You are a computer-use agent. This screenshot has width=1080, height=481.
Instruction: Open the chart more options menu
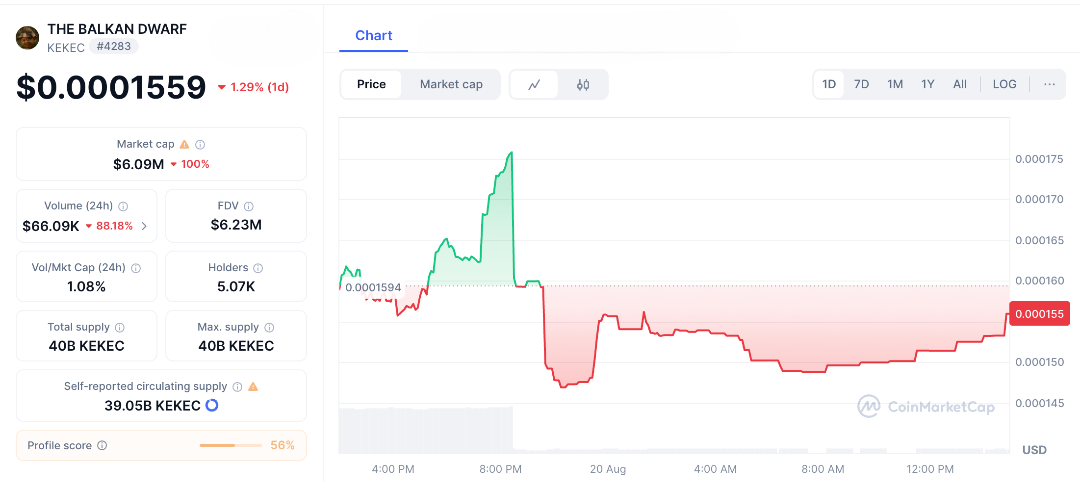(x=1049, y=84)
